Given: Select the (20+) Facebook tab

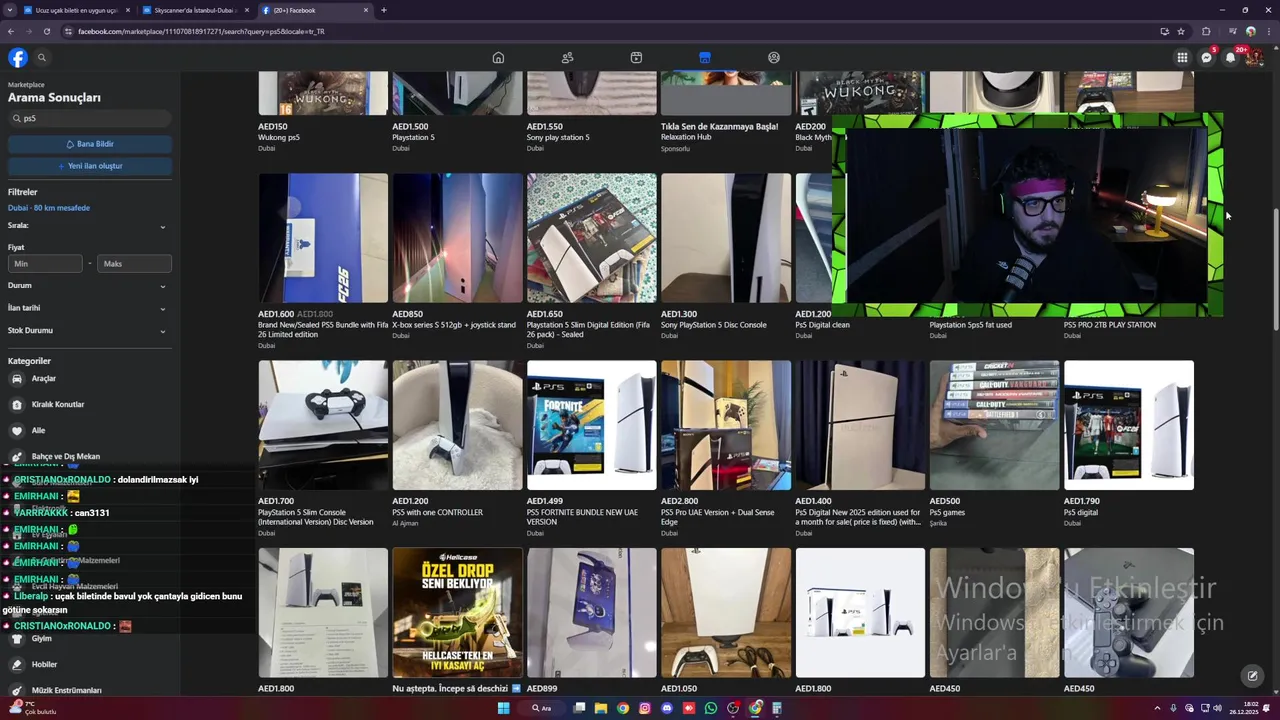Looking at the screenshot, I should click(314, 10).
